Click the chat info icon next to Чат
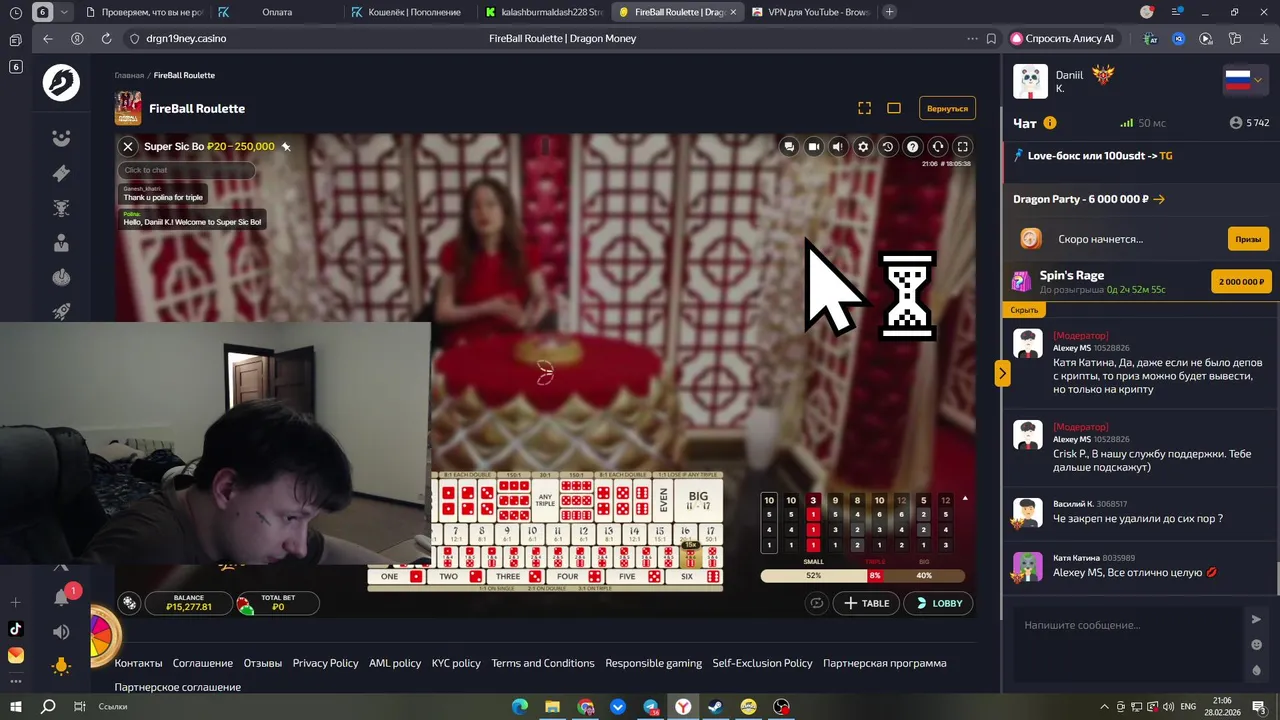Screen dimensions: 1280x720 [x=1050, y=123]
